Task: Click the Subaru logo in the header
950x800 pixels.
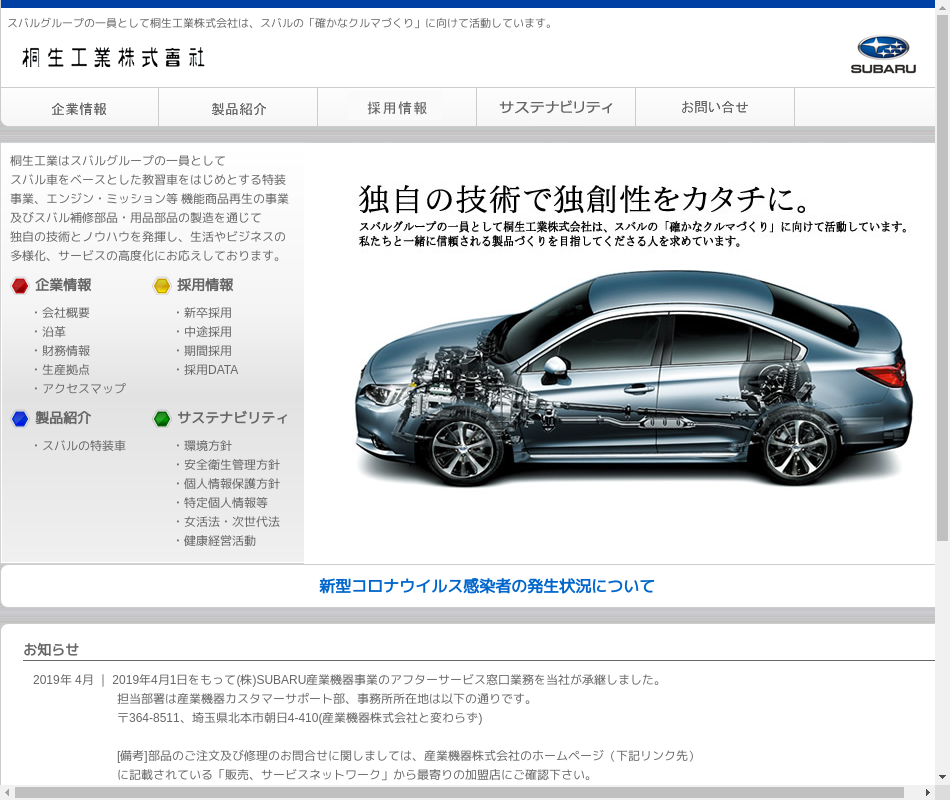Action: (883, 54)
